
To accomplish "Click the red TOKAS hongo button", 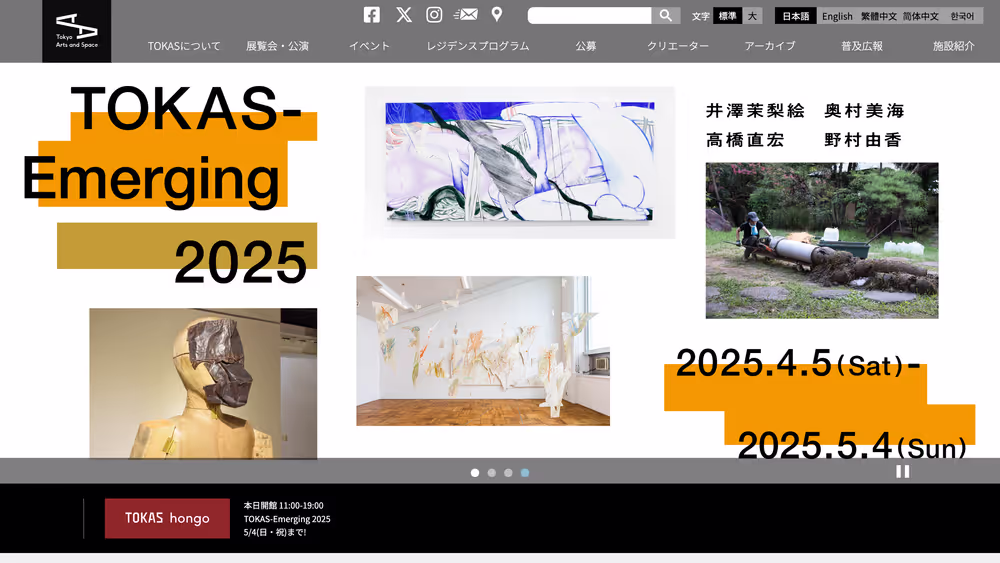I will point(167,518).
